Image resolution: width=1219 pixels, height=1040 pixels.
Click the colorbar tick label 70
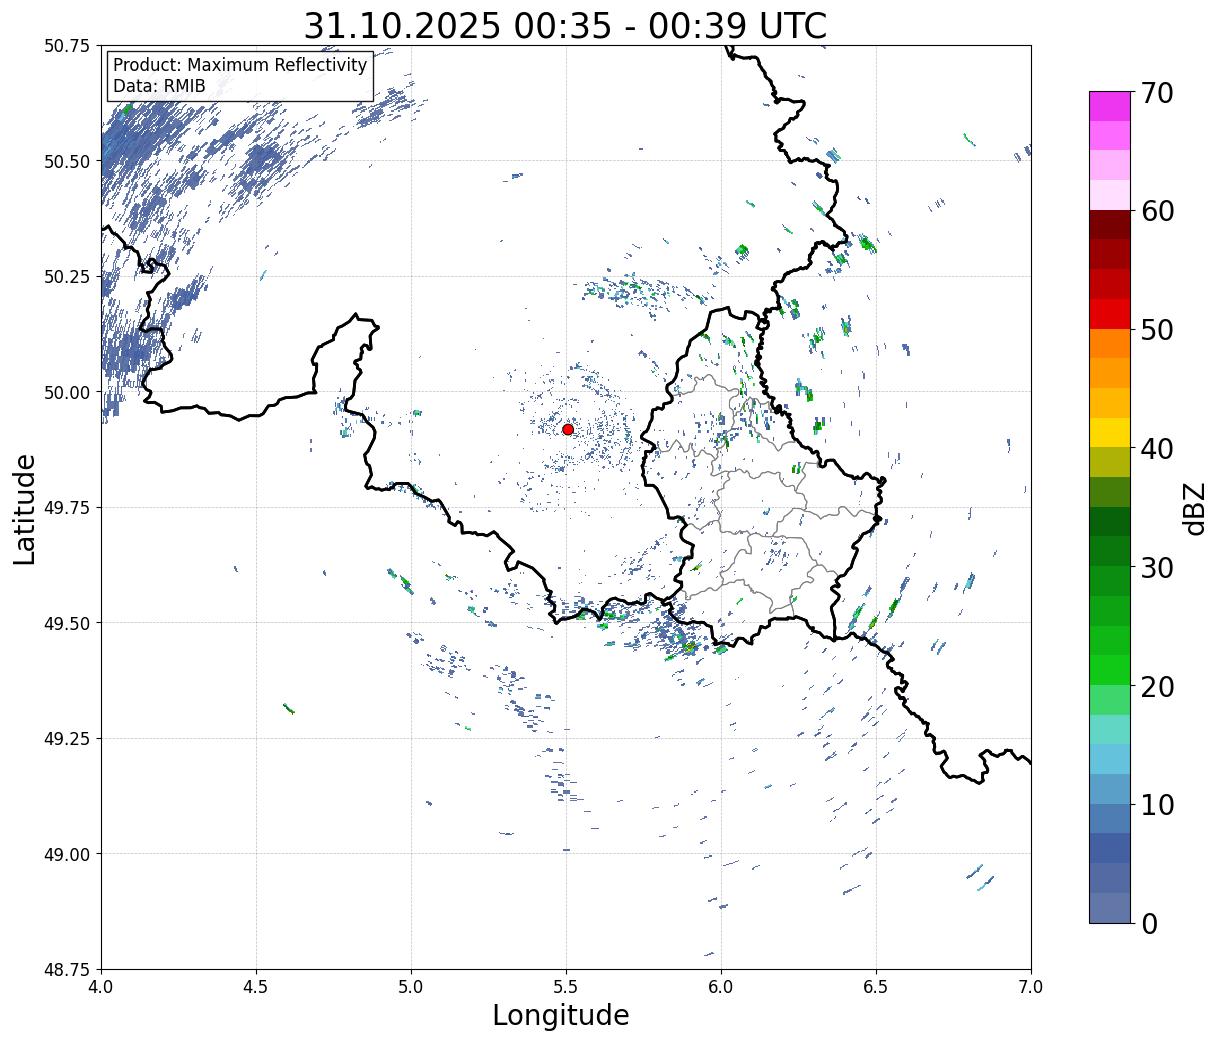point(1157,92)
